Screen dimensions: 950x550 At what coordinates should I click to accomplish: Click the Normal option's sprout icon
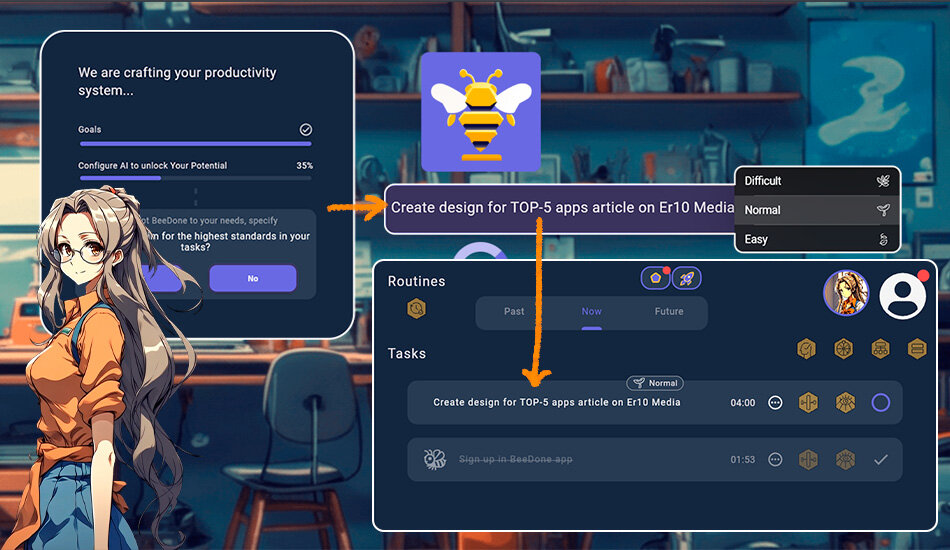883,210
